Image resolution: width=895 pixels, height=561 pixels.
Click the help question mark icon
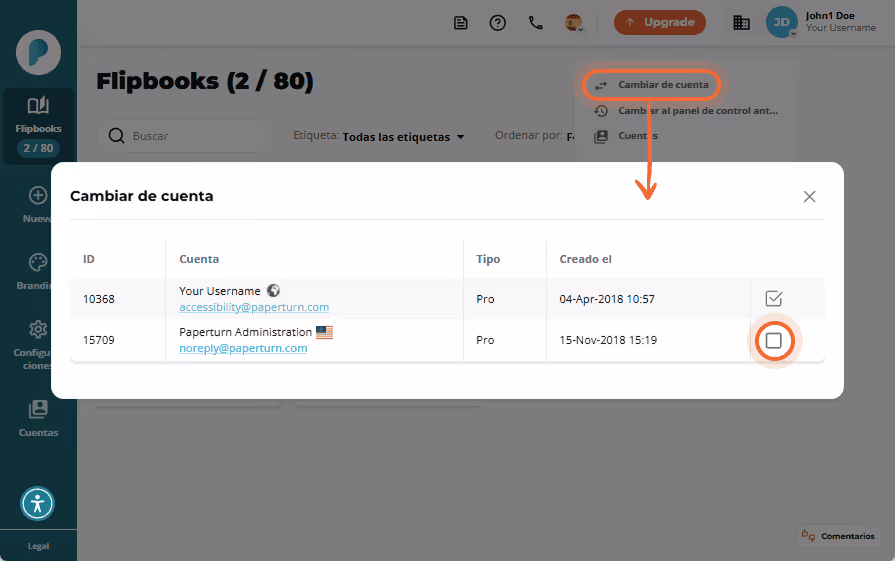498,23
